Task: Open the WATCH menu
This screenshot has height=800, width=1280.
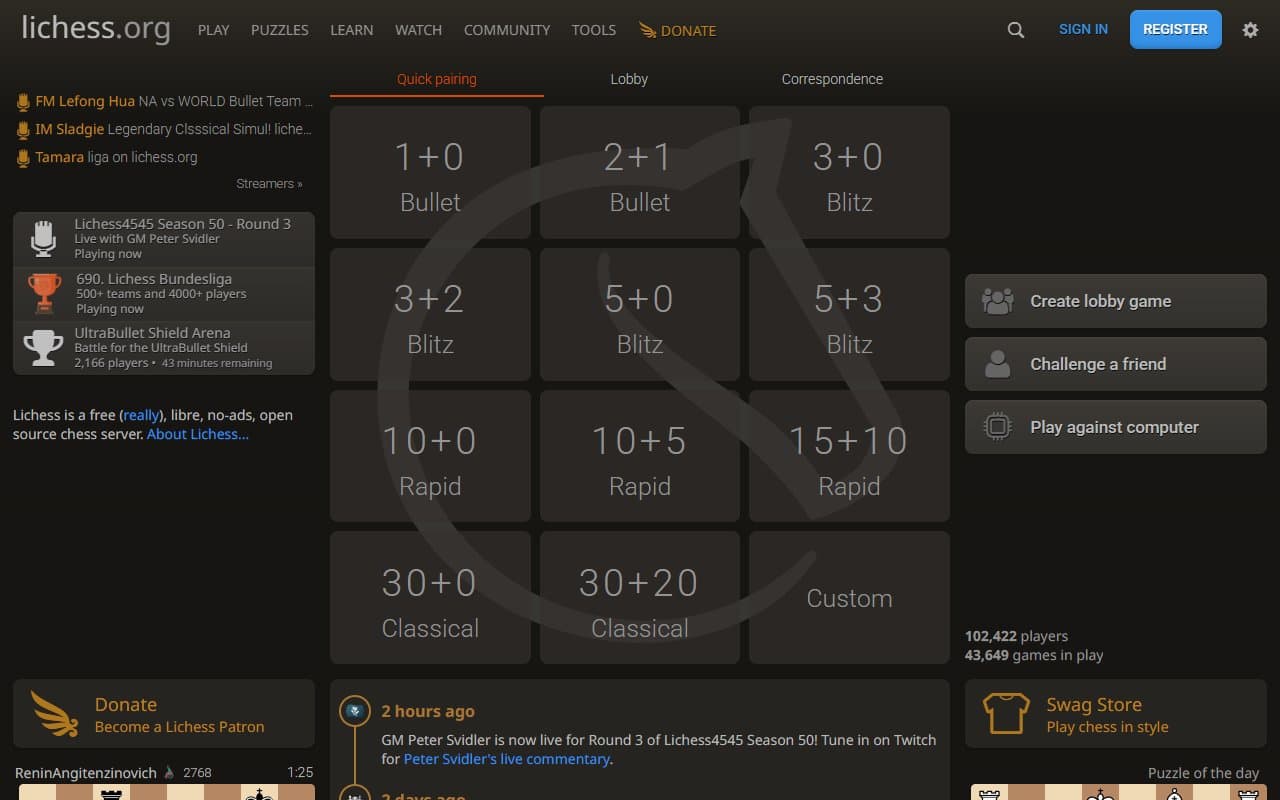Action: point(418,30)
